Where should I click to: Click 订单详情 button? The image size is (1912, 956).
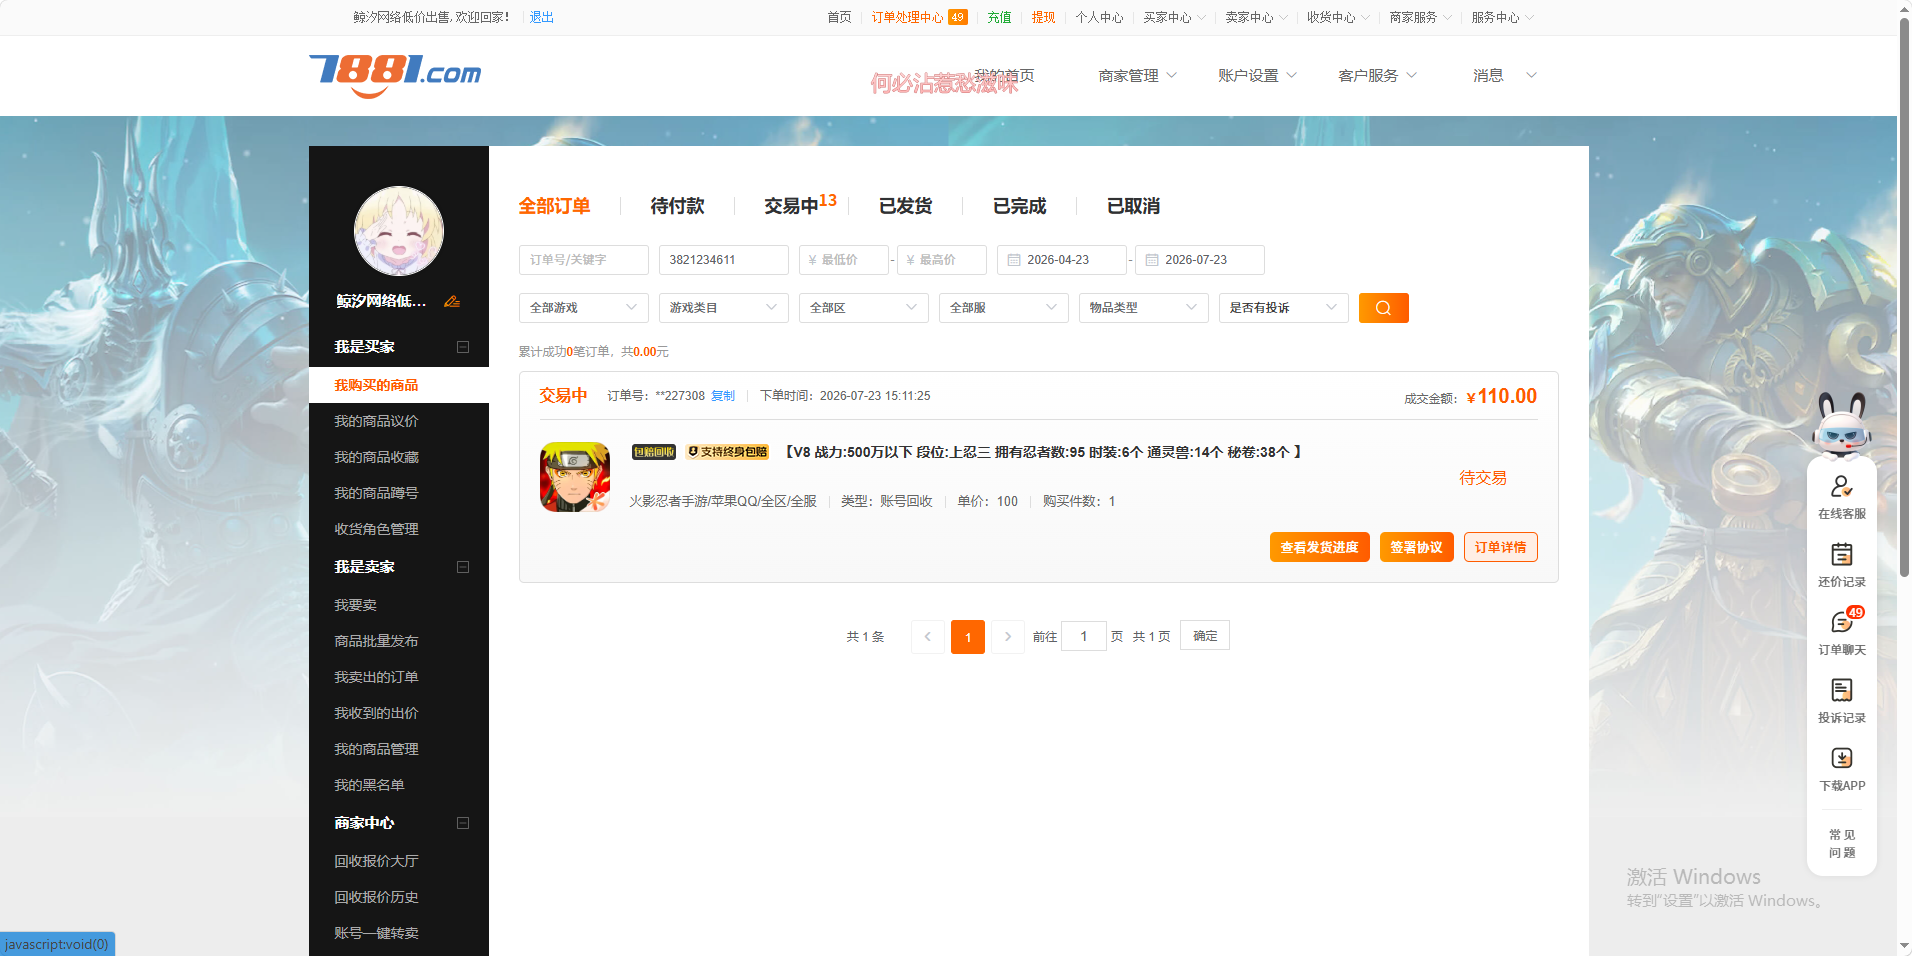coord(1501,547)
